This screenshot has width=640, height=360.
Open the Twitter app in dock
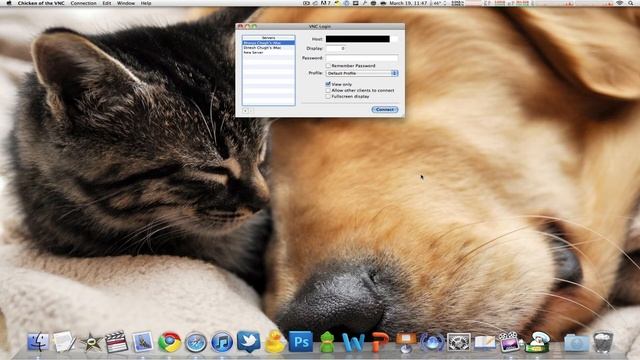click(x=249, y=341)
